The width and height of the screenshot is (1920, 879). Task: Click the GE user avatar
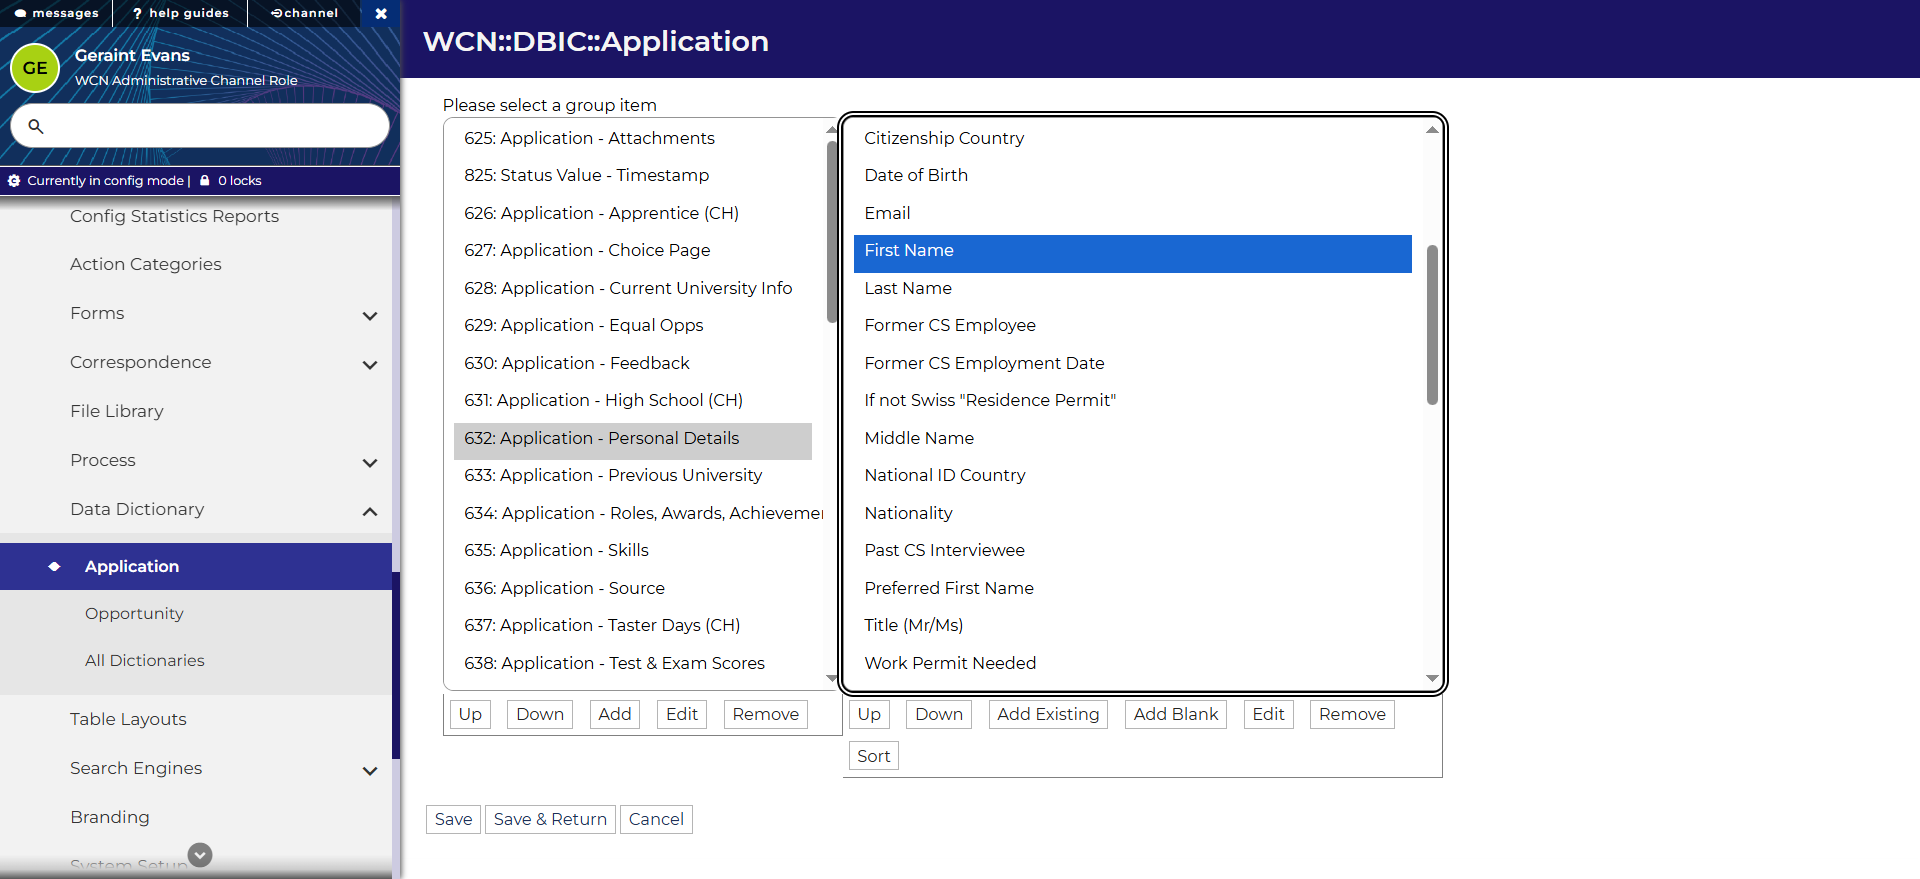[35, 68]
